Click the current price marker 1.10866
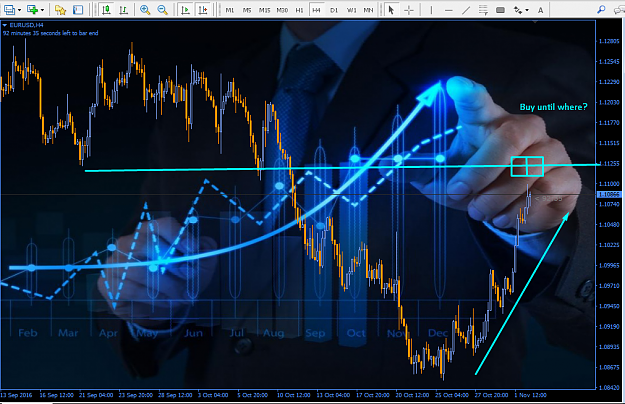The image size is (625, 404). pyautogui.click(x=609, y=194)
